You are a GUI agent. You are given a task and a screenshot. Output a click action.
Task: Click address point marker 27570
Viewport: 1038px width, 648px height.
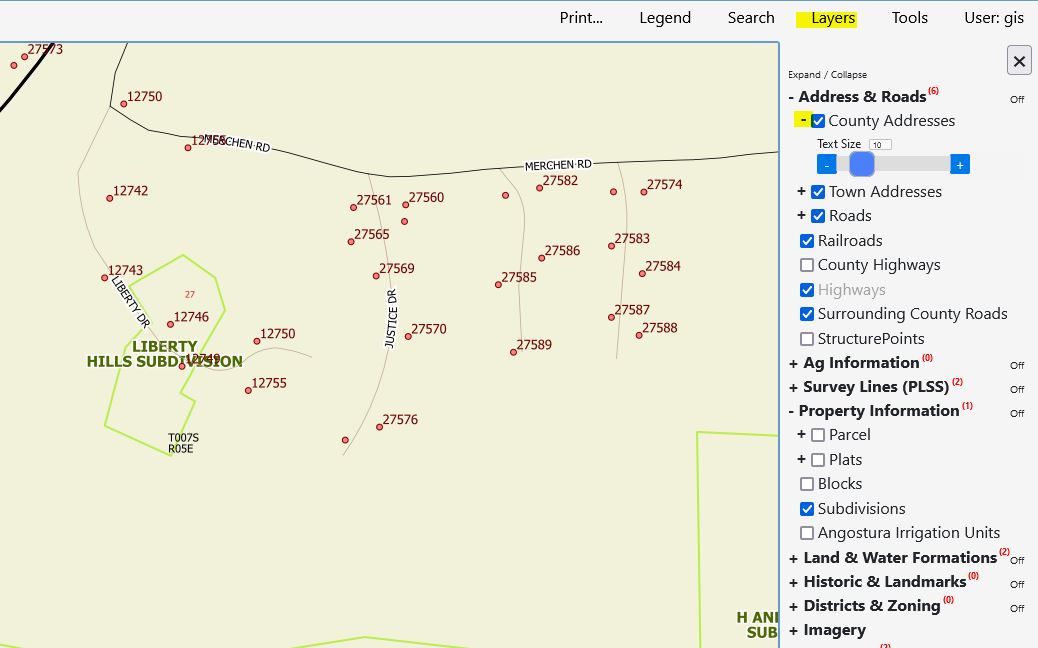pos(407,336)
